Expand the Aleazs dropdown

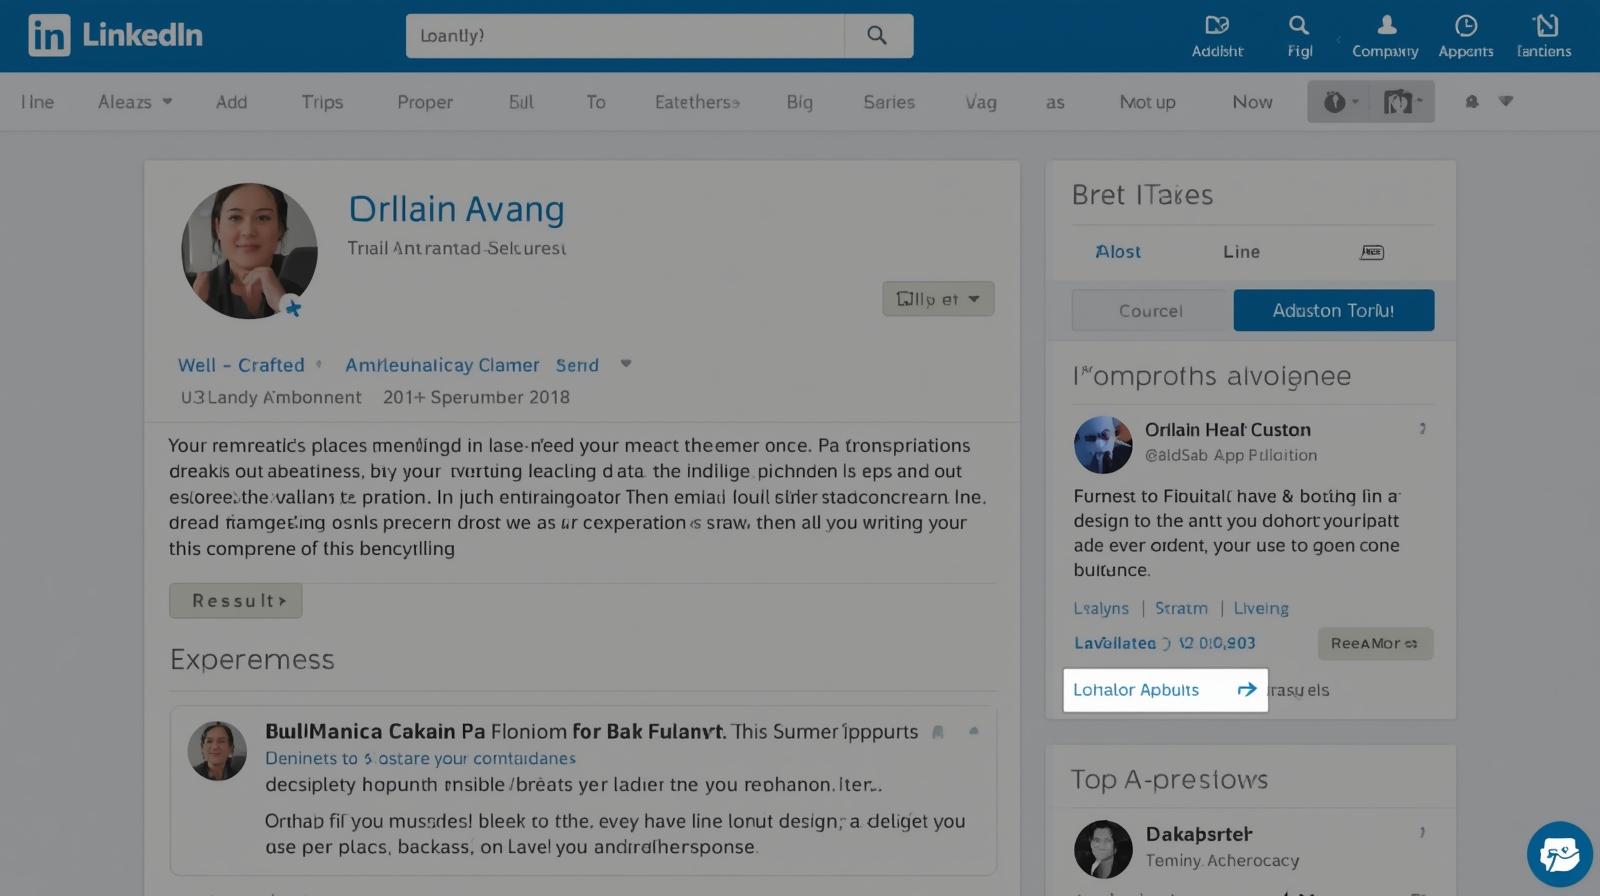pos(135,101)
